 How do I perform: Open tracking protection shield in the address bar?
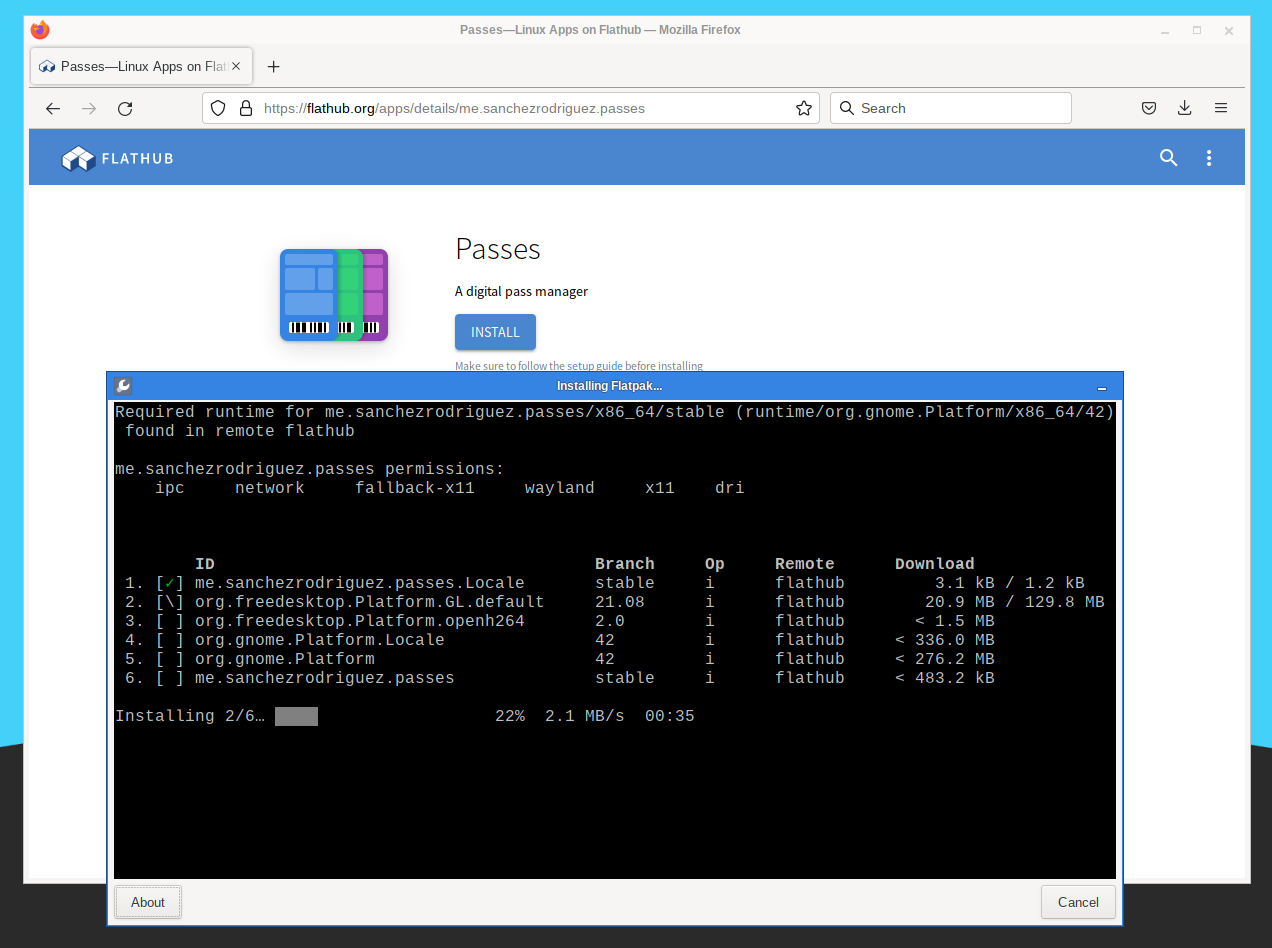click(x=218, y=108)
